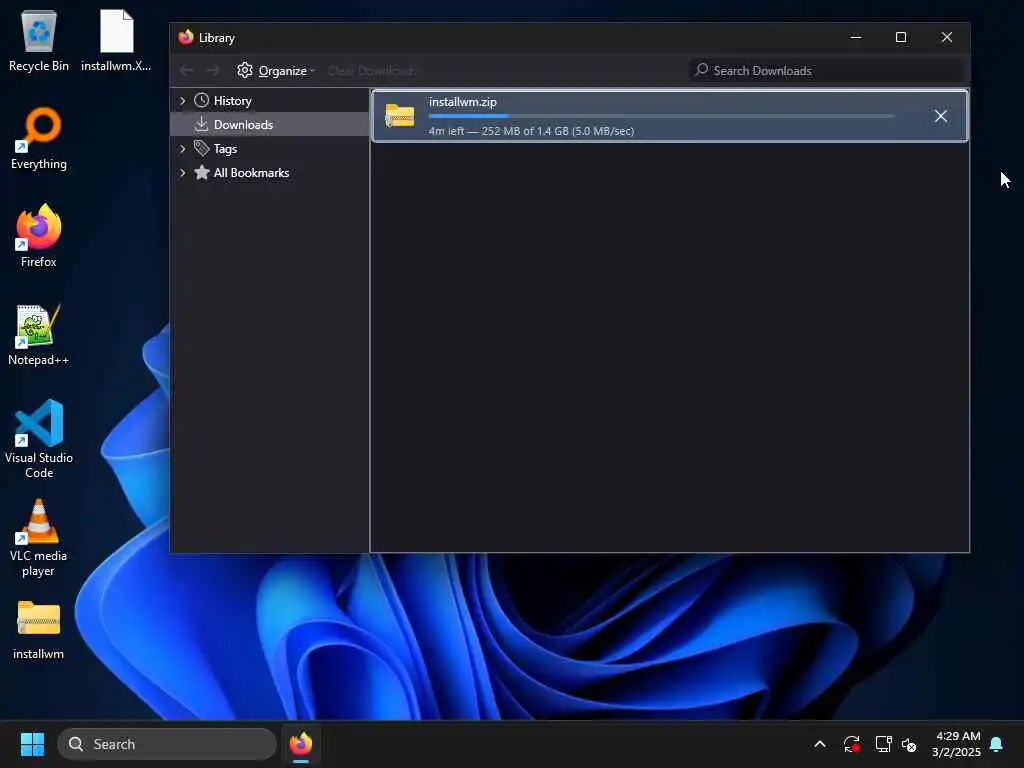Click the installwm.zip archive file icon
Screen dimensions: 1024x768
[400, 116]
